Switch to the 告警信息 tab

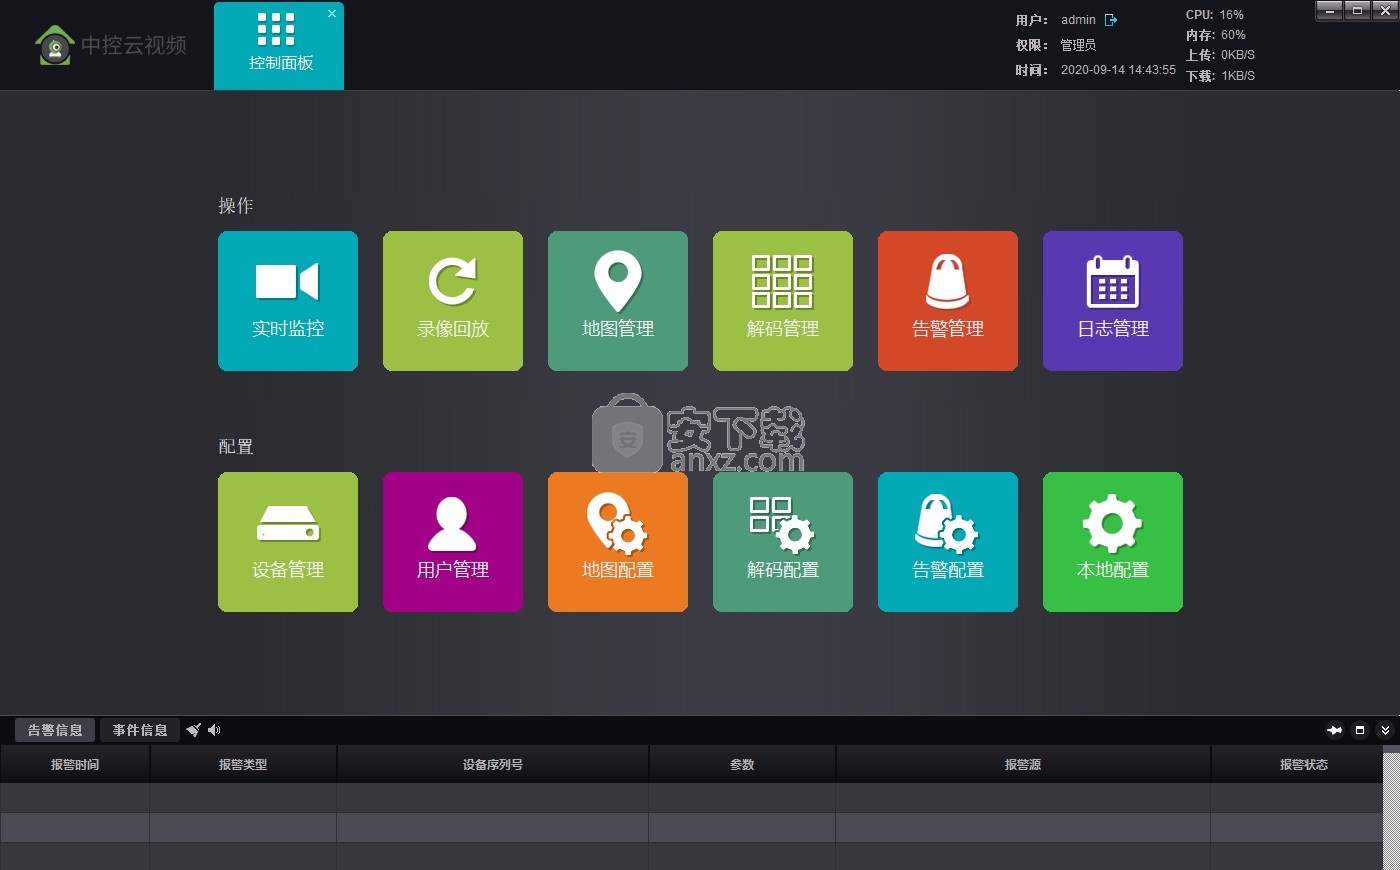(x=55, y=730)
